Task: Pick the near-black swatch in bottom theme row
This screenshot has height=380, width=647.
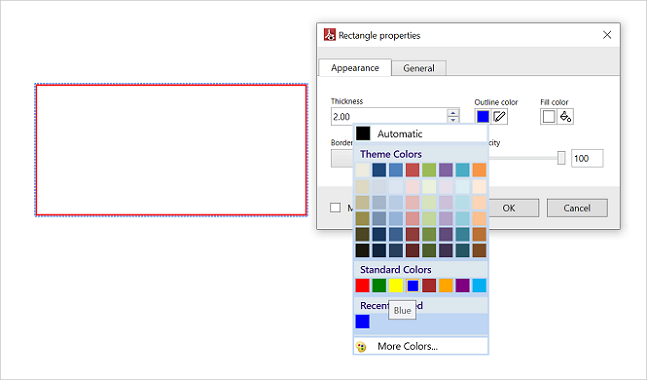Action: [363, 250]
